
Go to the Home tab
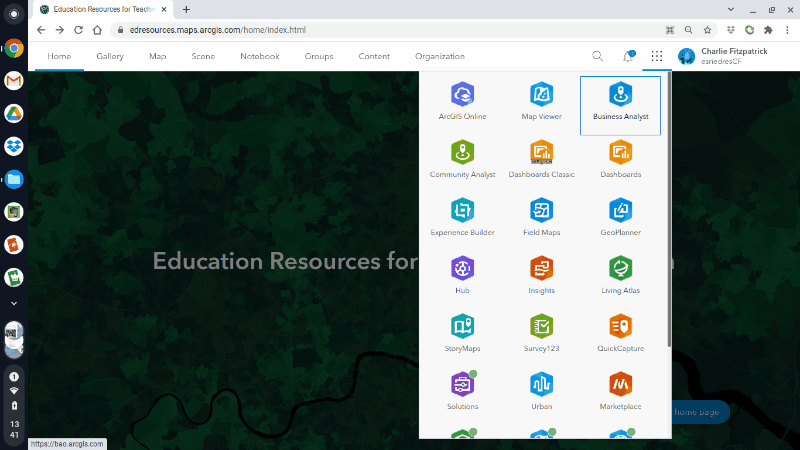[59, 56]
